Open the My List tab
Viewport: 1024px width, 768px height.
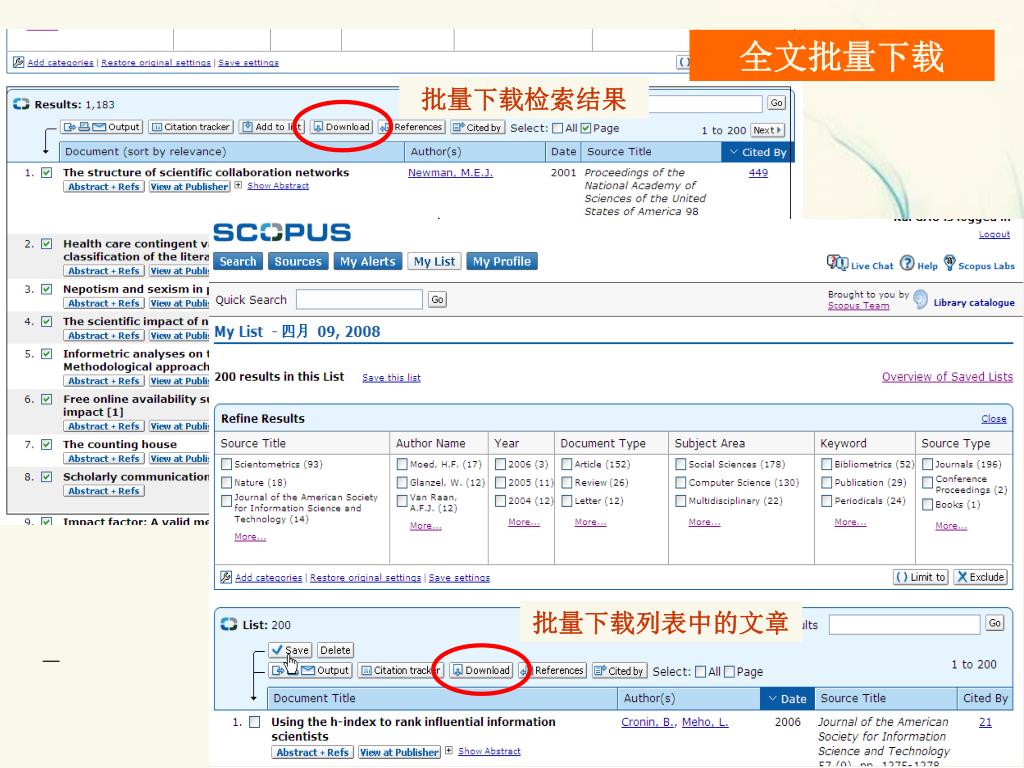tap(434, 261)
